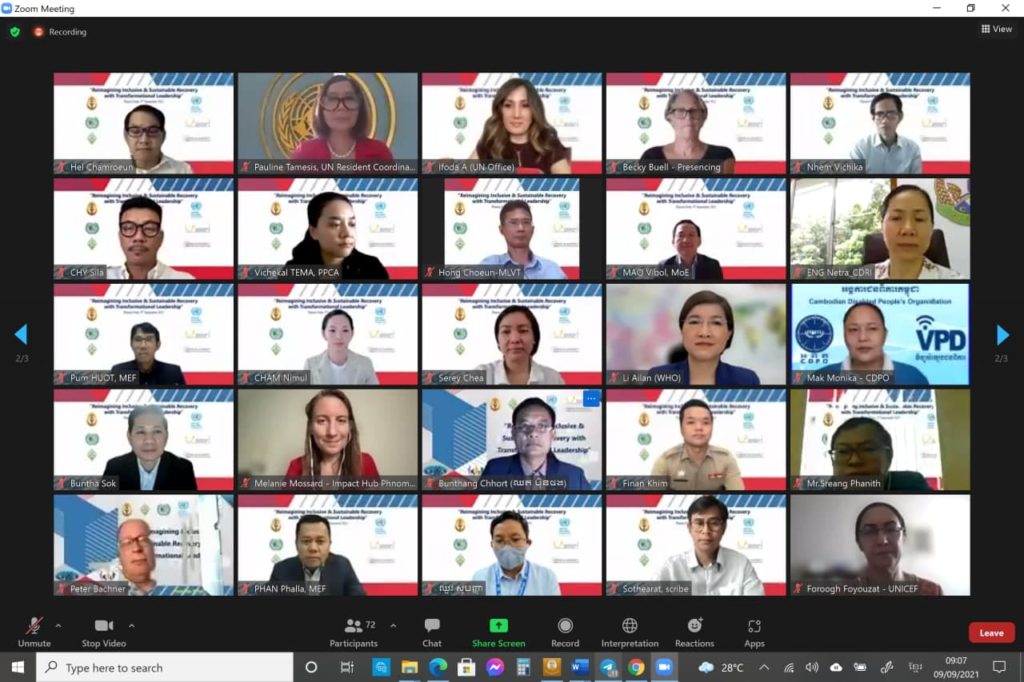1024x682 pixels.
Task: Select Mak Monika - CDPO video tile
Action: 880,334
